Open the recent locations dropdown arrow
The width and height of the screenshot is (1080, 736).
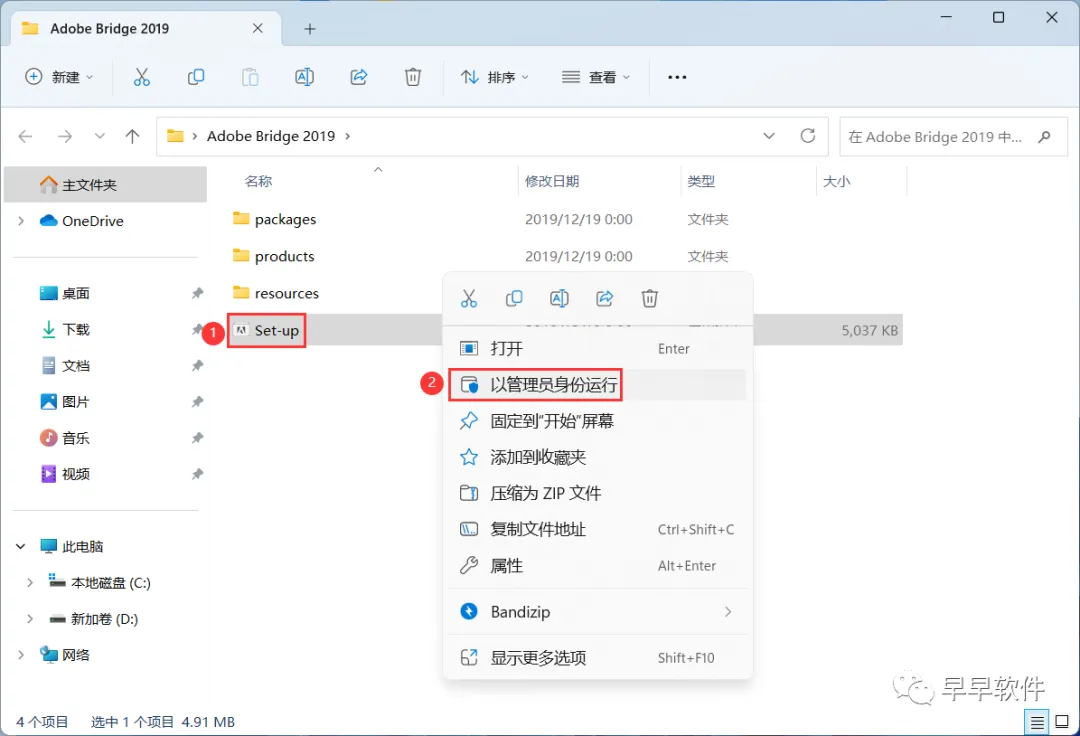point(100,136)
